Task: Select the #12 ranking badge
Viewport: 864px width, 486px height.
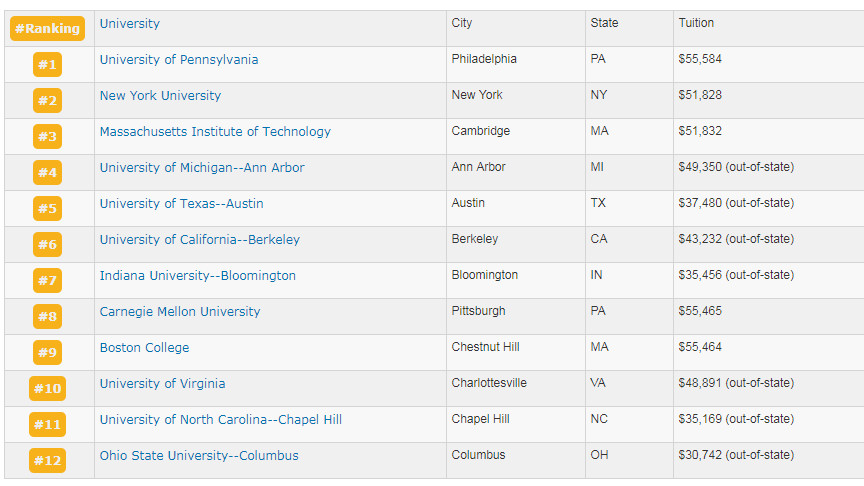Action: pos(47,461)
